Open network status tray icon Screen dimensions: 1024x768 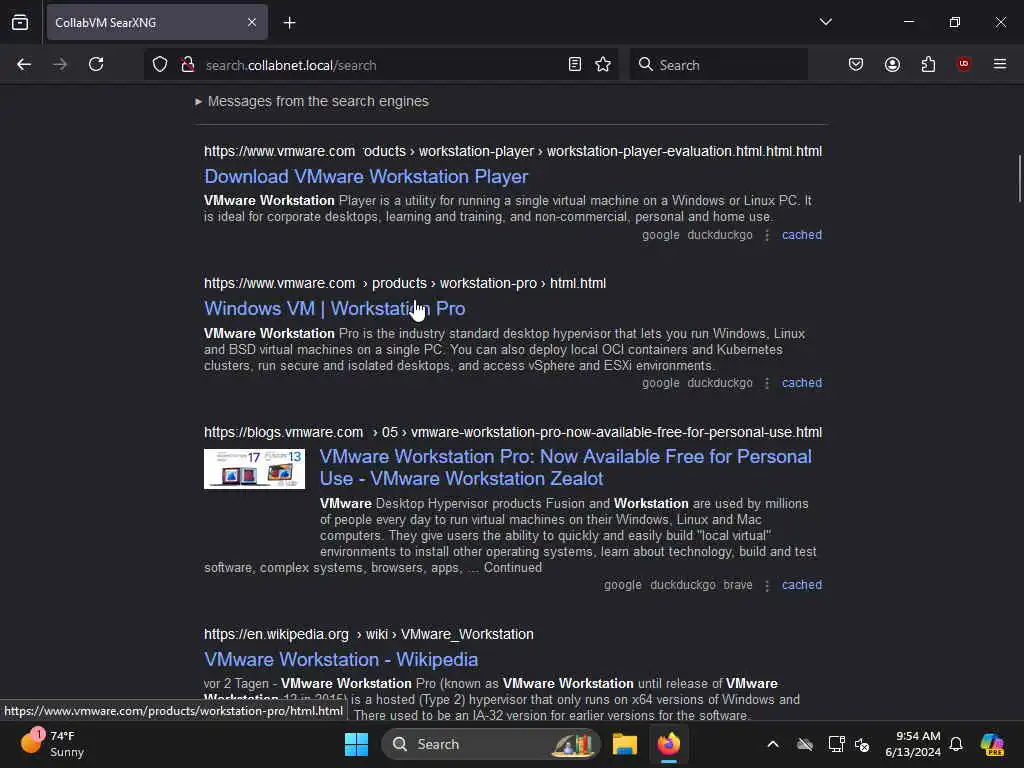837,744
